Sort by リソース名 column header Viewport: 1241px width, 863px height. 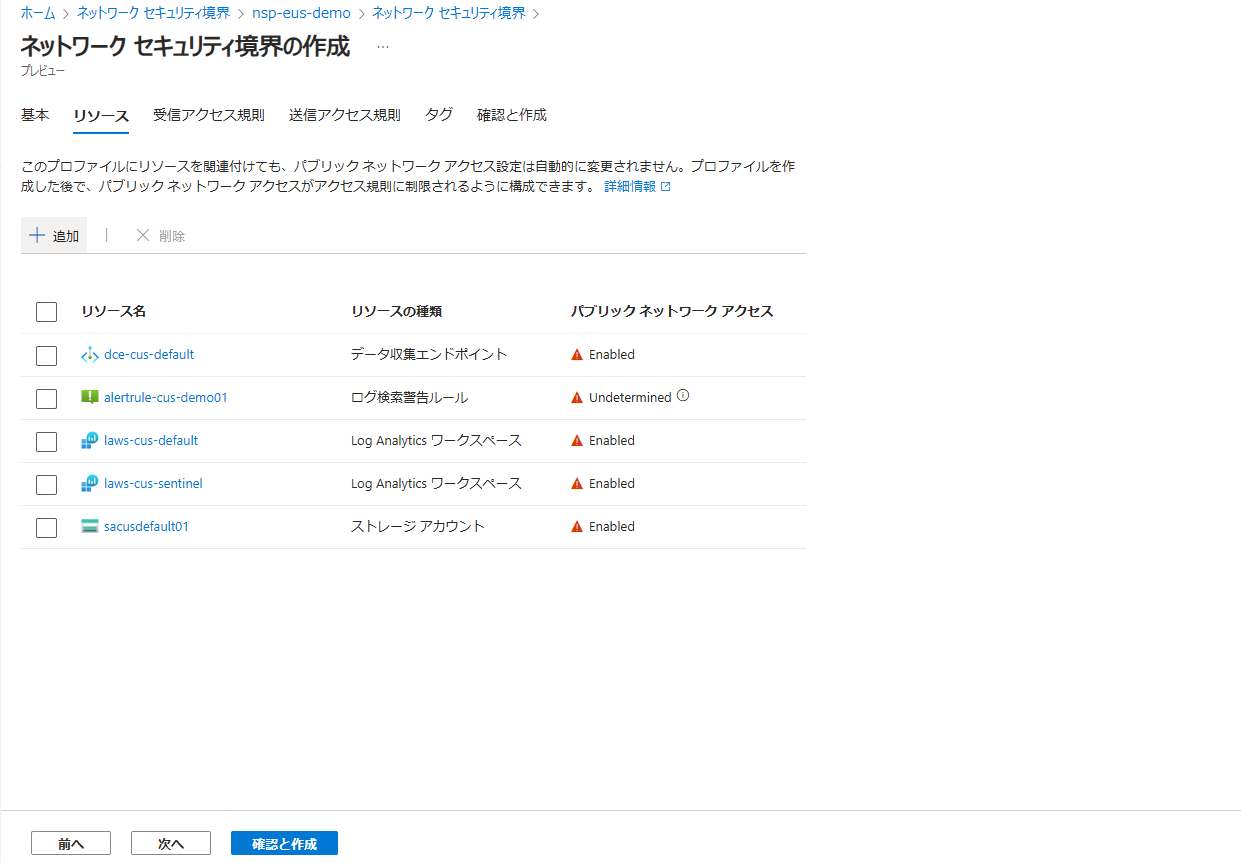114,311
